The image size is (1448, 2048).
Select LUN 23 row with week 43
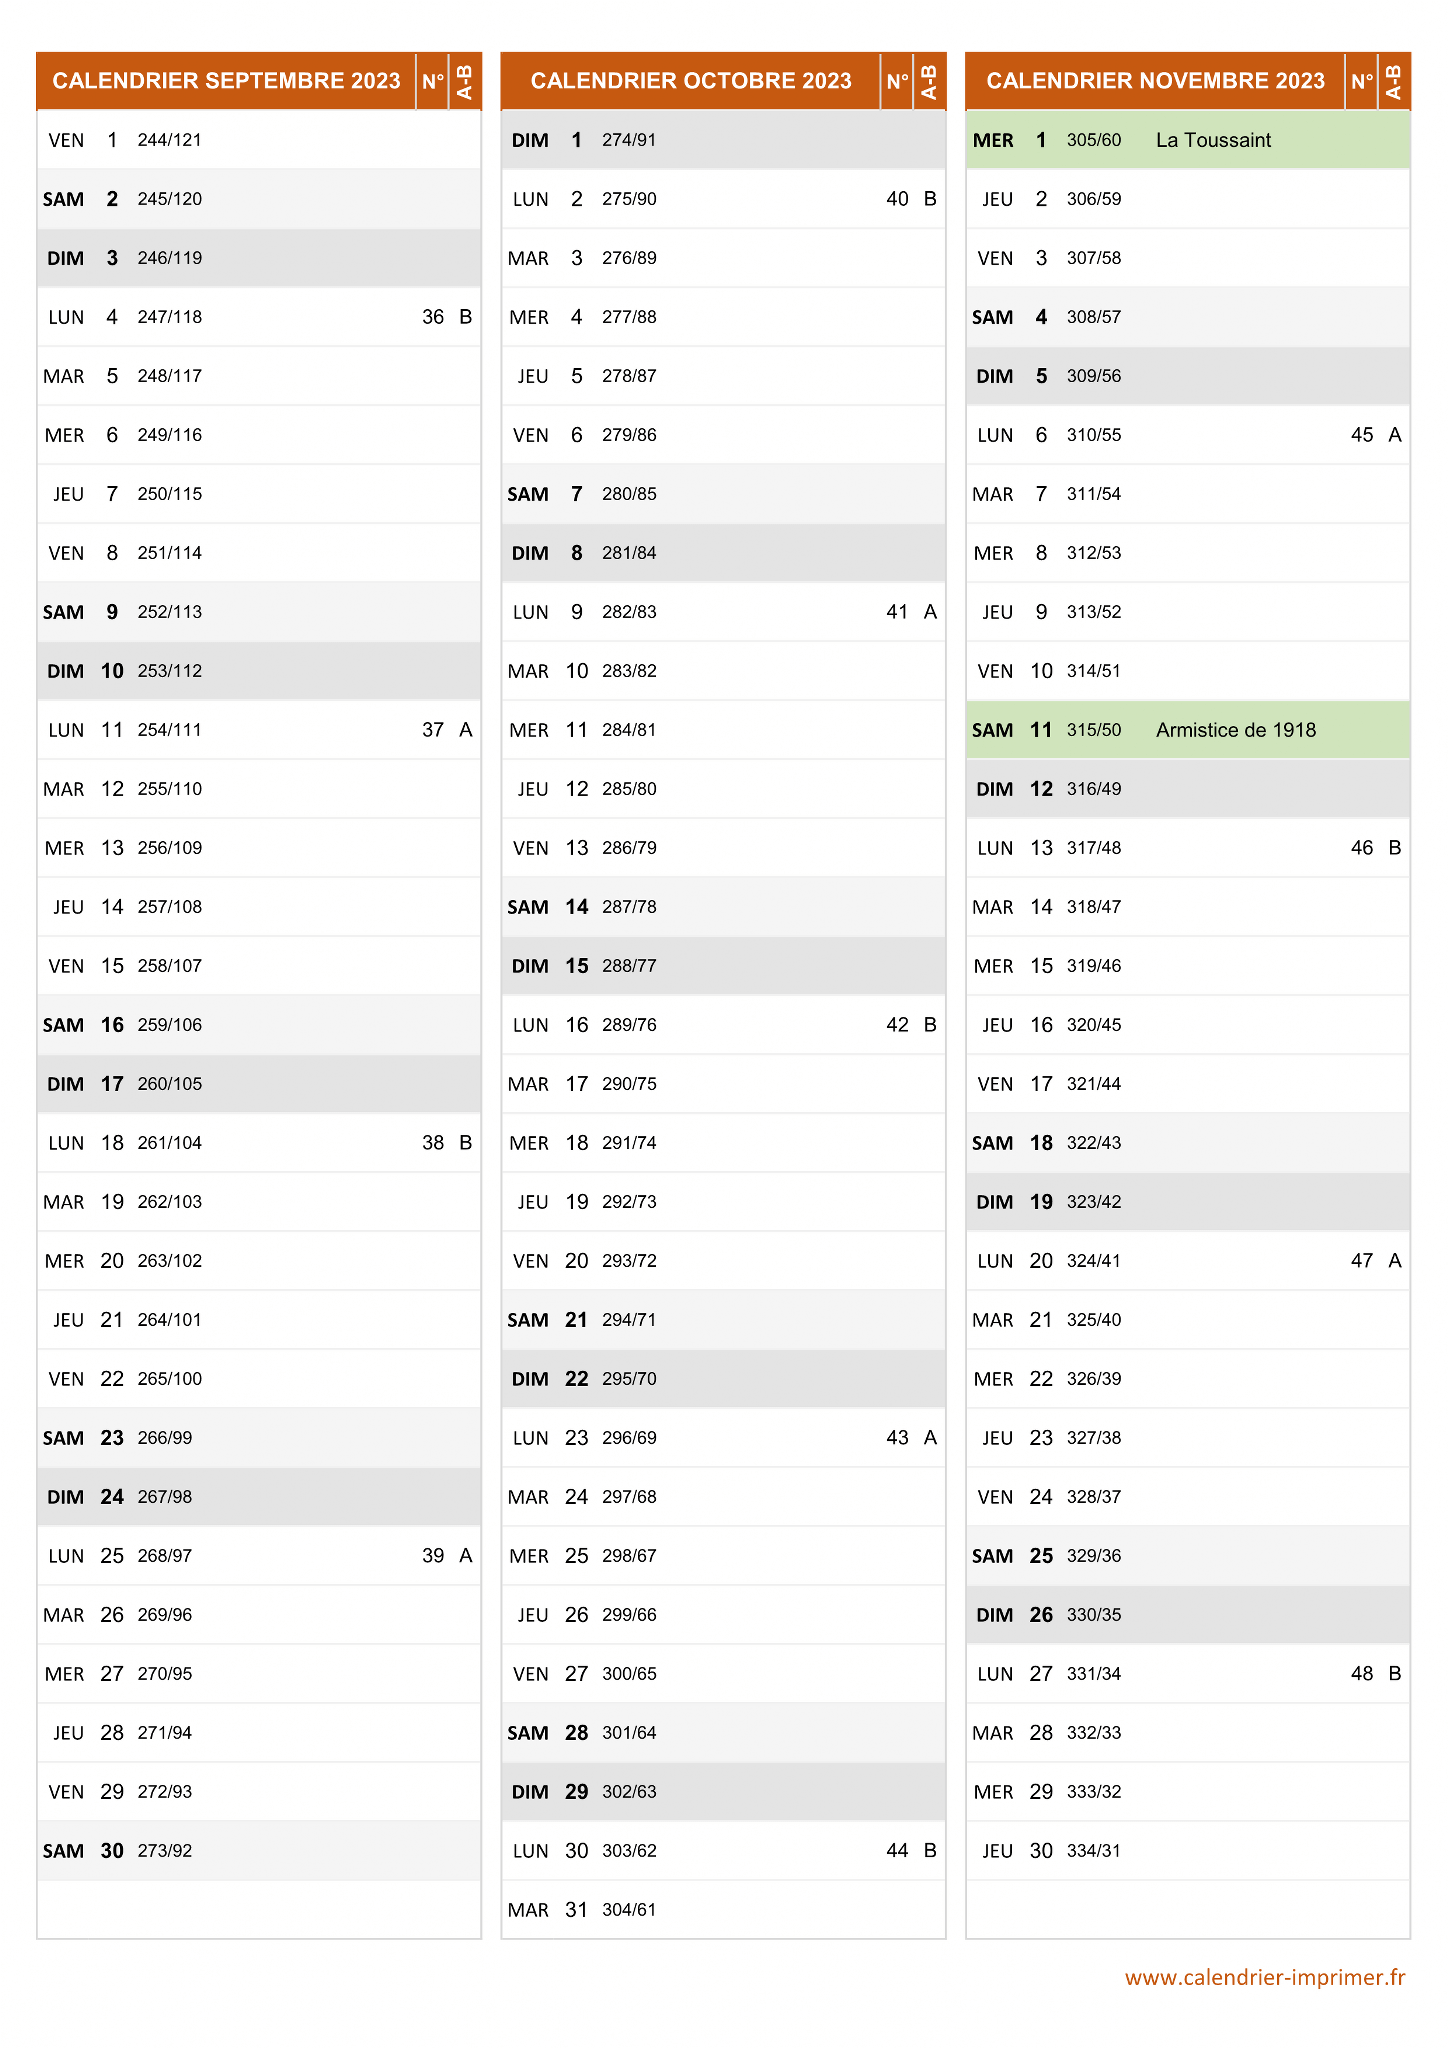click(723, 1438)
